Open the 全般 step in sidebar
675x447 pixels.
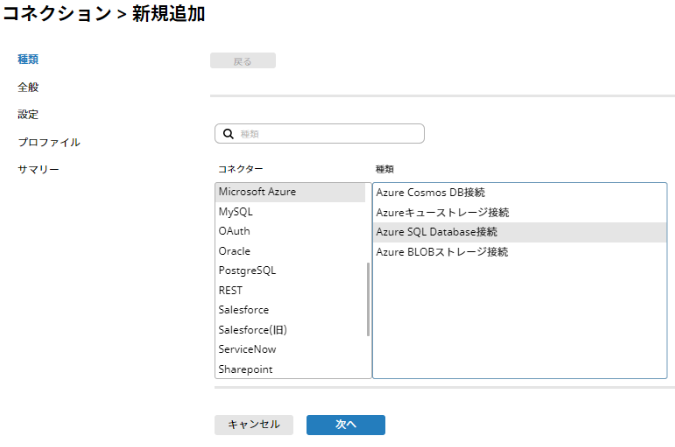(28, 87)
